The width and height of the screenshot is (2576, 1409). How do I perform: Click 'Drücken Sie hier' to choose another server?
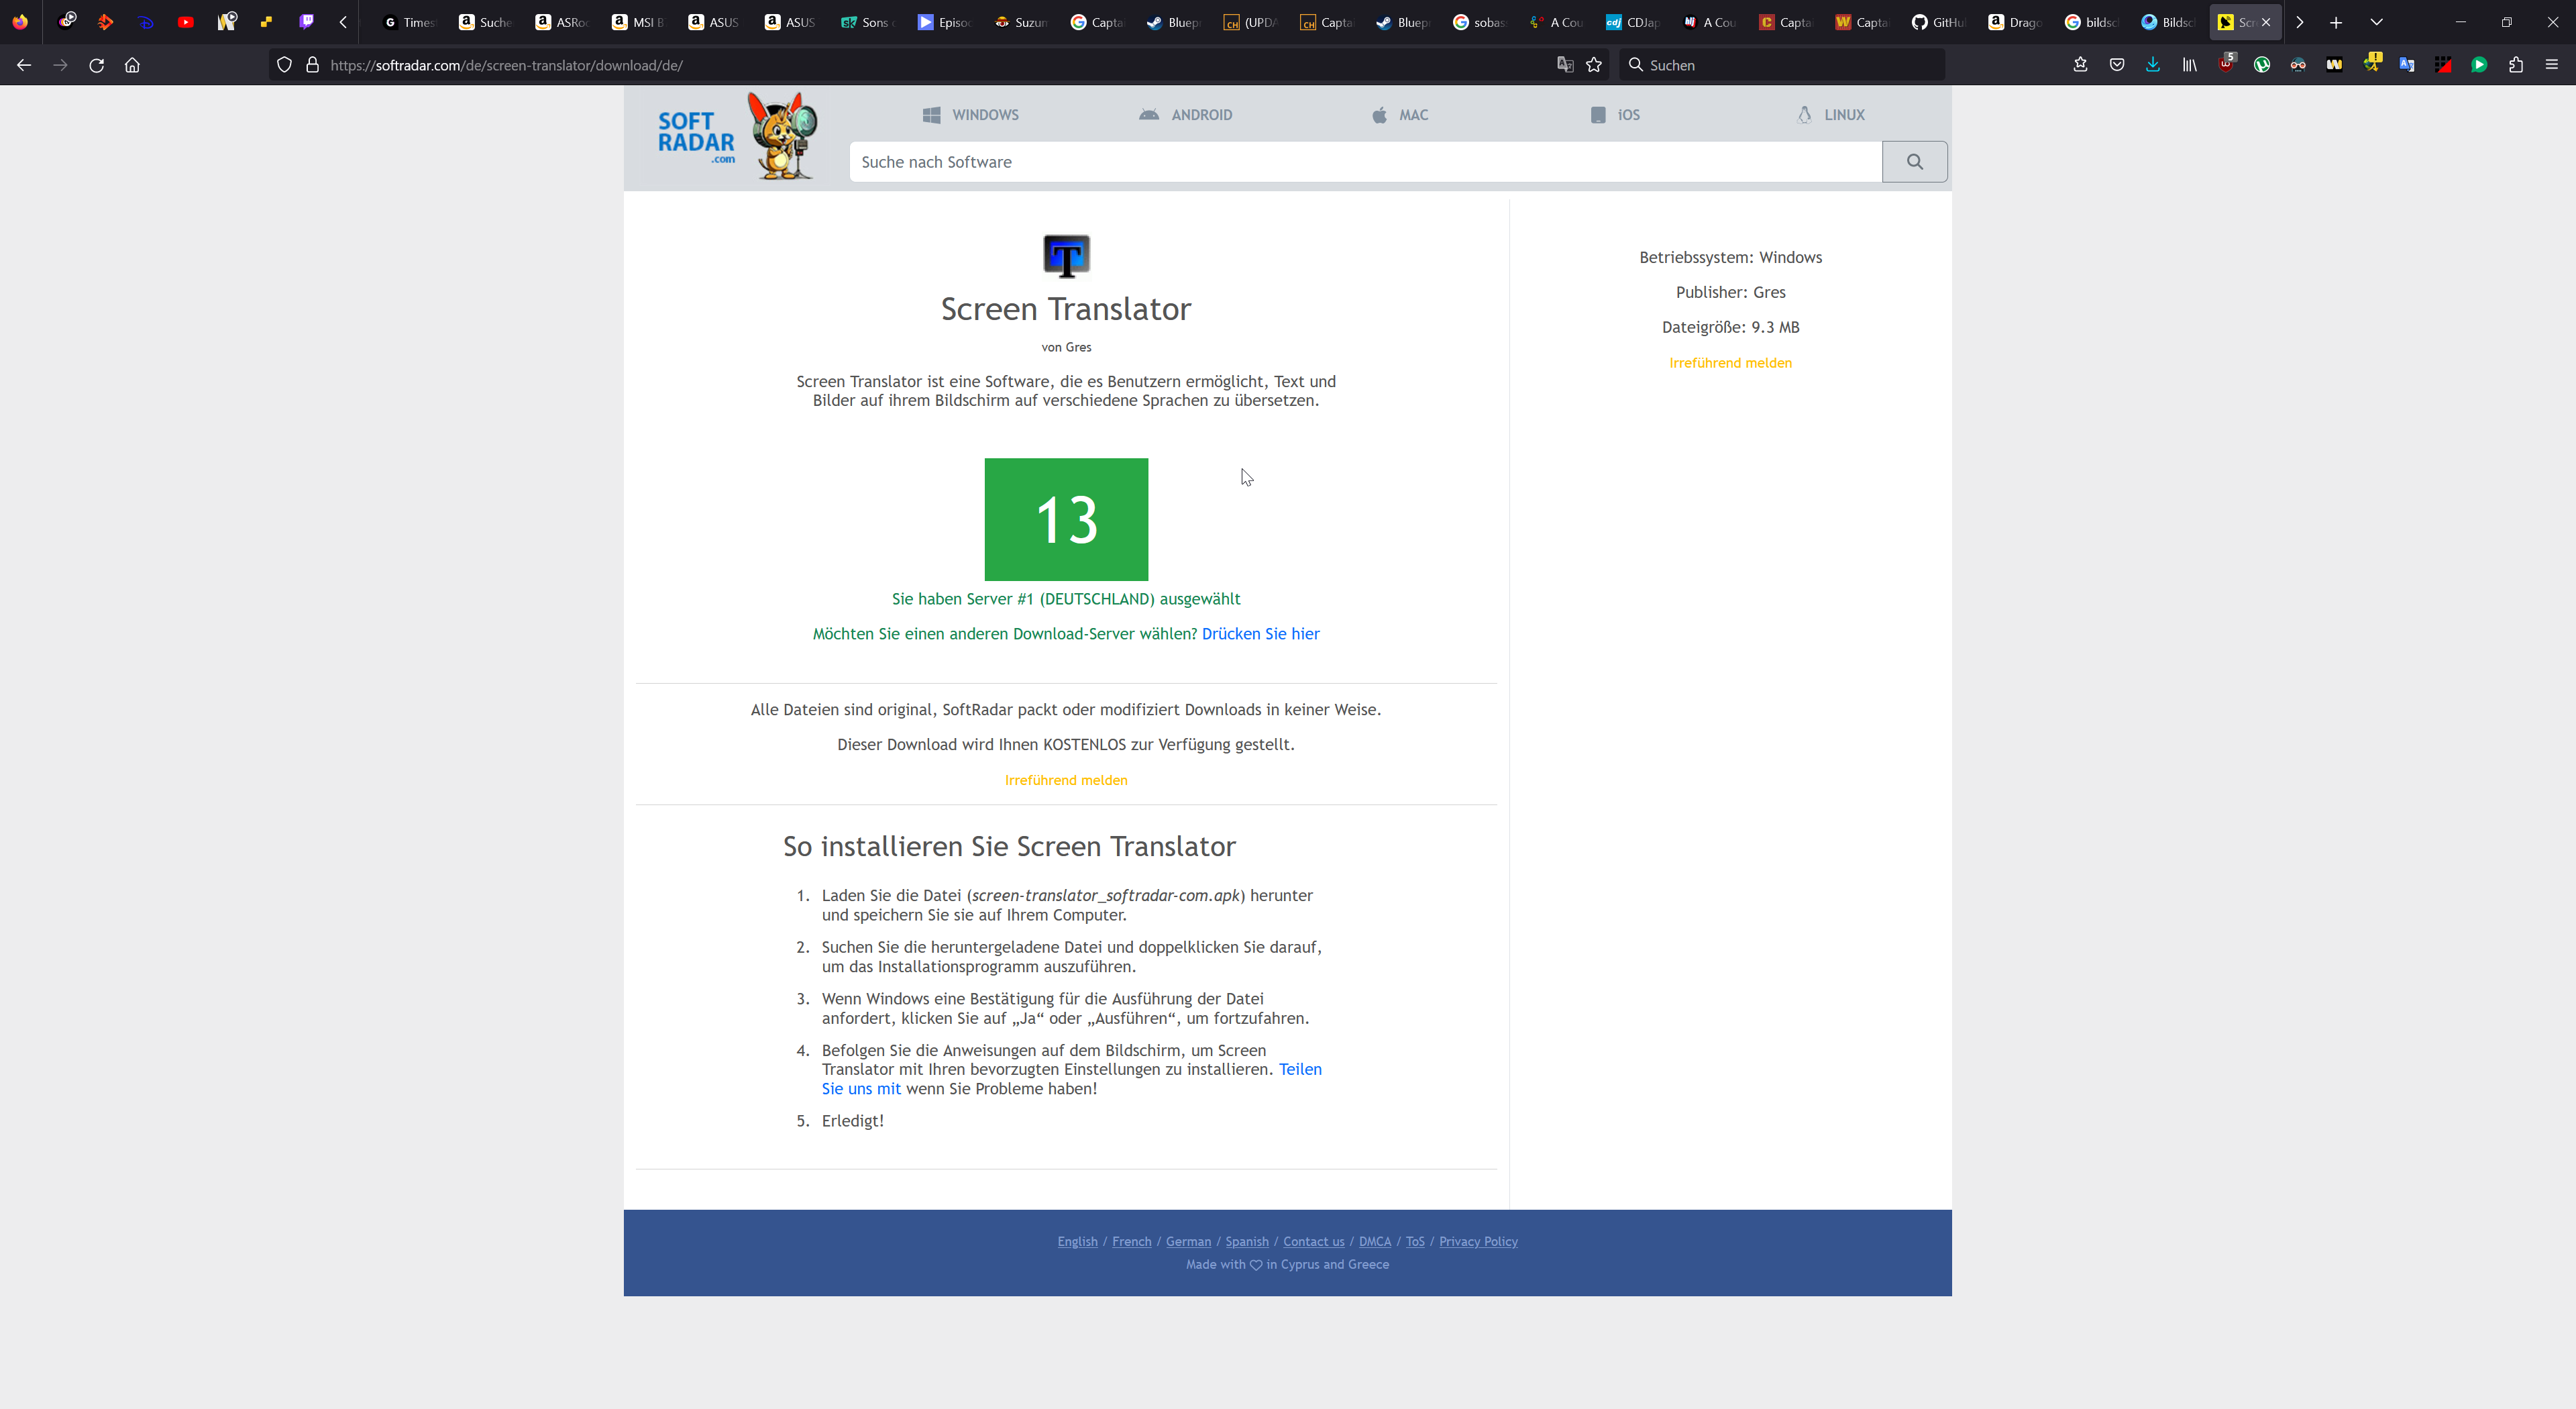(1260, 634)
